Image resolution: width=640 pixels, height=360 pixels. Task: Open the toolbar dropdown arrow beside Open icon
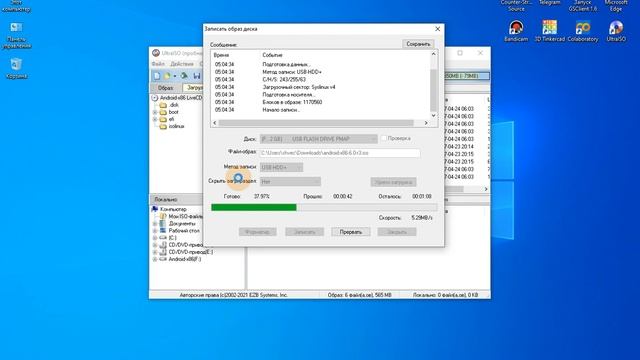point(175,76)
